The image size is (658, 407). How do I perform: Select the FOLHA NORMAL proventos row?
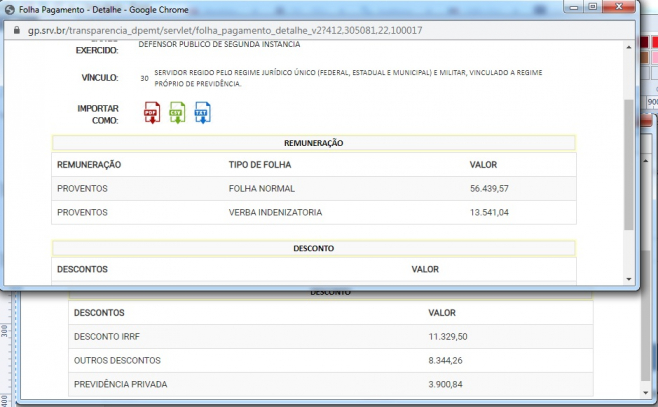pos(313,188)
